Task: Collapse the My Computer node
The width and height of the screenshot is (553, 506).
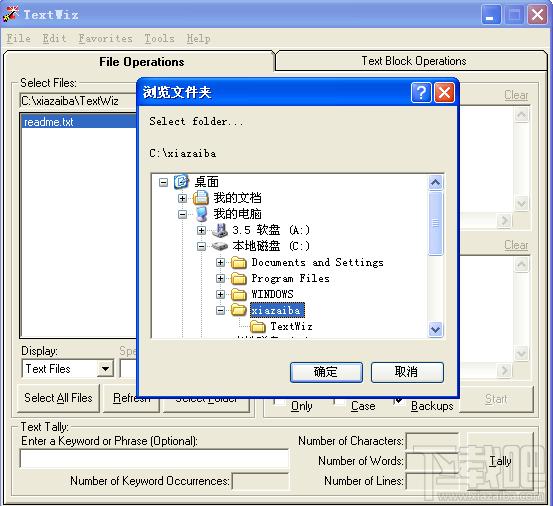Action: 182,214
